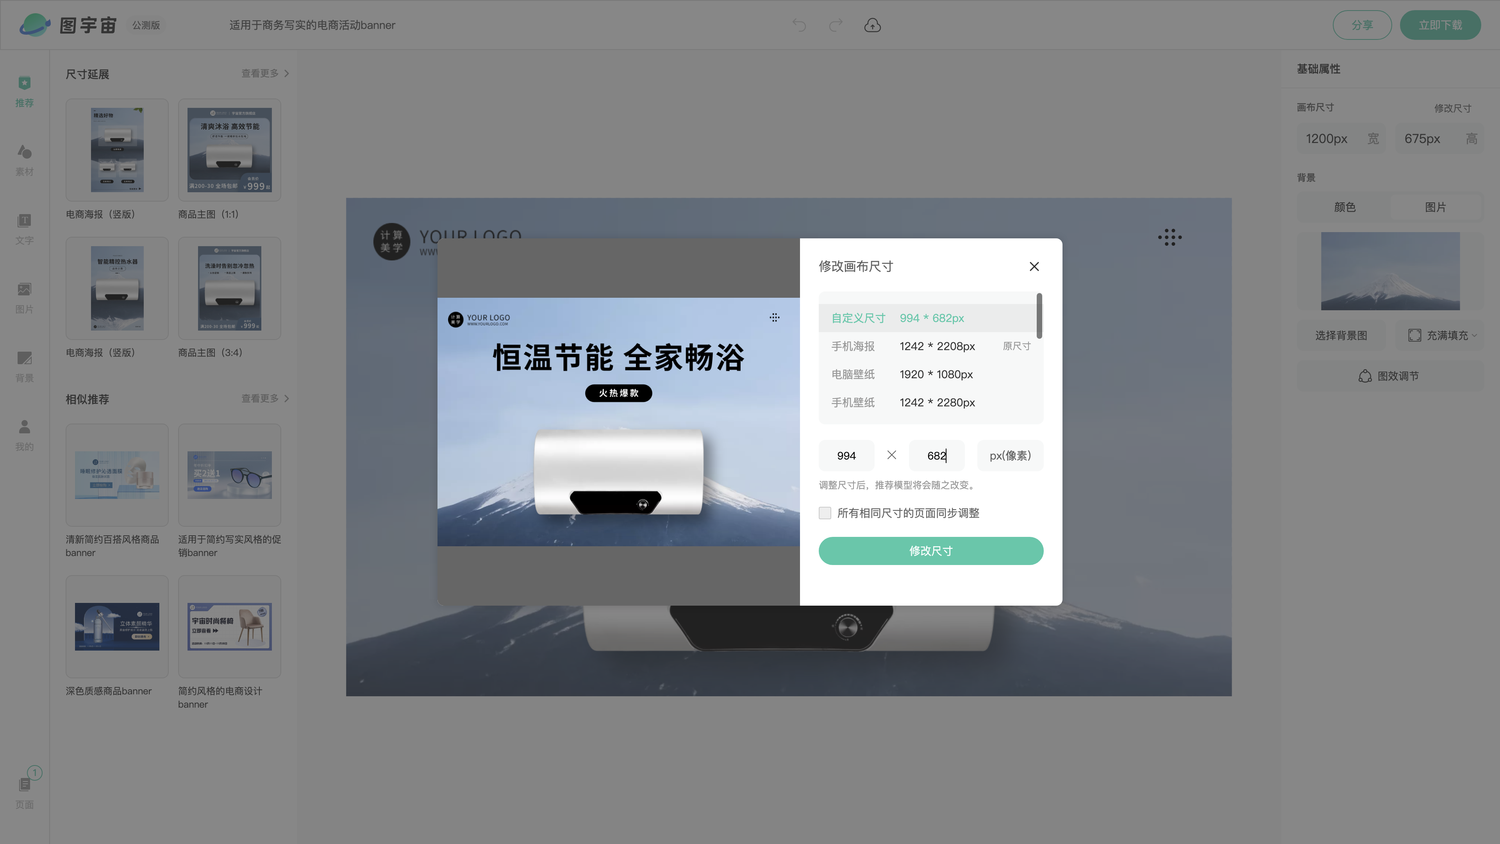Screen dimensions: 1500x844
Task: Click the redo arrow icon
Action: [835, 25]
